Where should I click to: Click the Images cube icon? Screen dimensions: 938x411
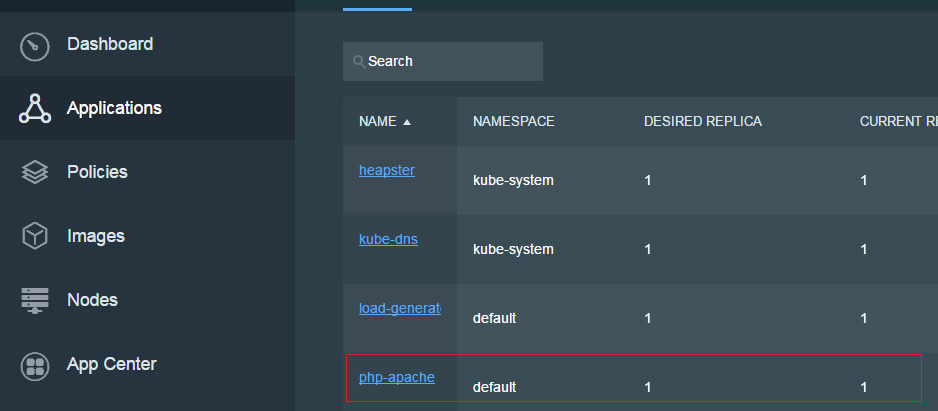click(x=35, y=236)
